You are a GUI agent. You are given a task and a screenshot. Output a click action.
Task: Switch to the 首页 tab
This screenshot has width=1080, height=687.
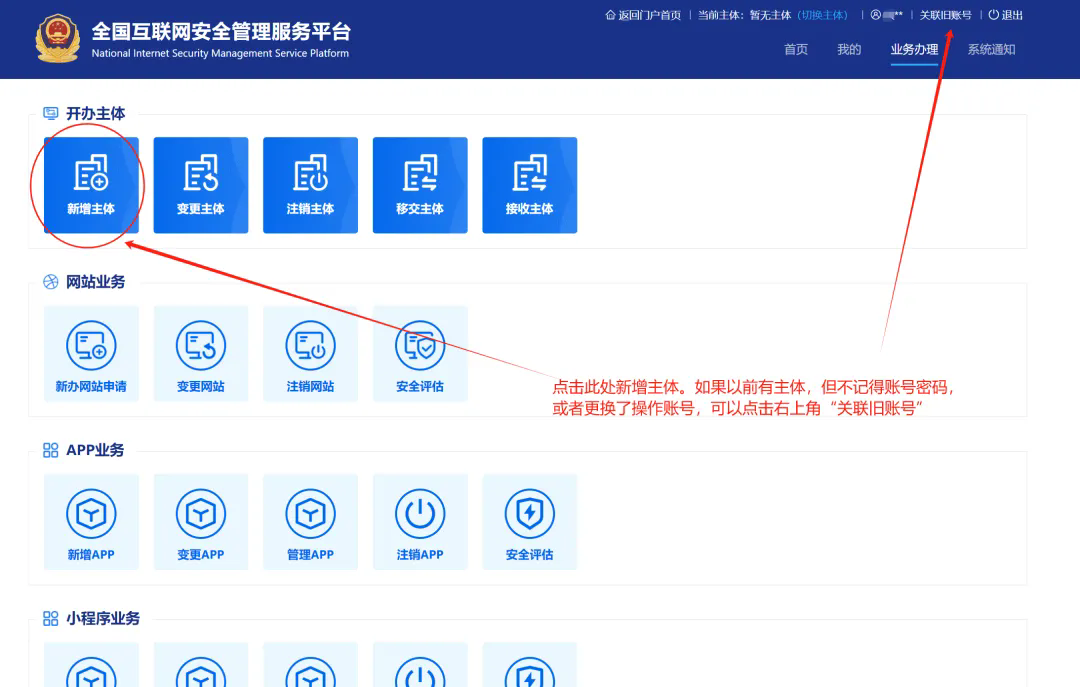point(796,49)
